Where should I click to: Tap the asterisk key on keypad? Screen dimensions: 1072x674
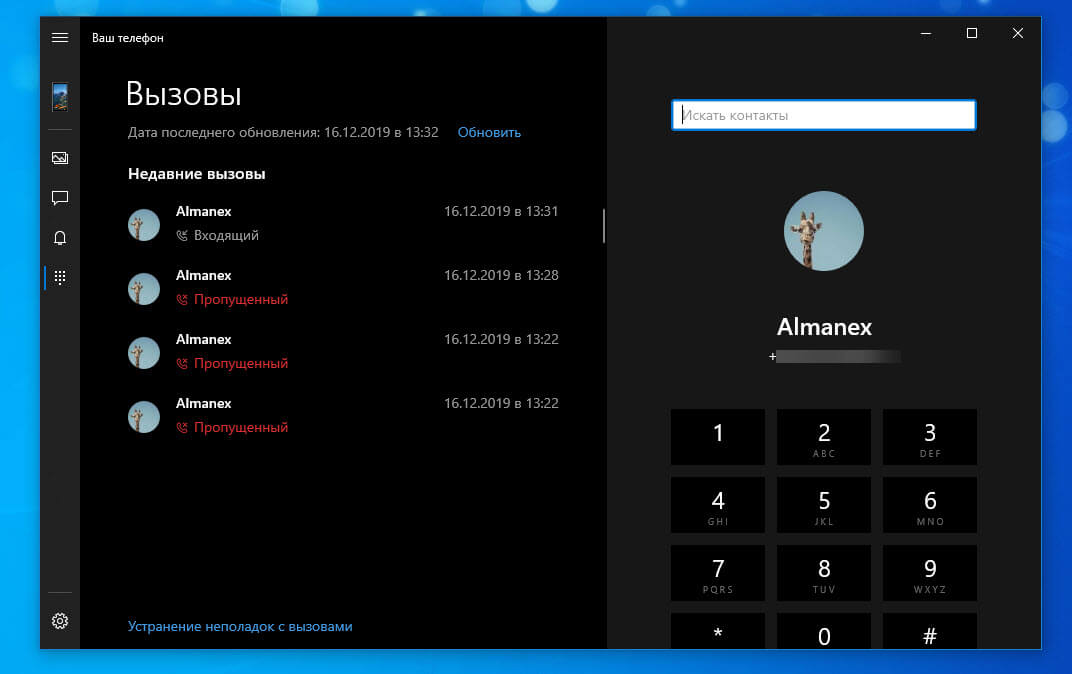coord(718,632)
